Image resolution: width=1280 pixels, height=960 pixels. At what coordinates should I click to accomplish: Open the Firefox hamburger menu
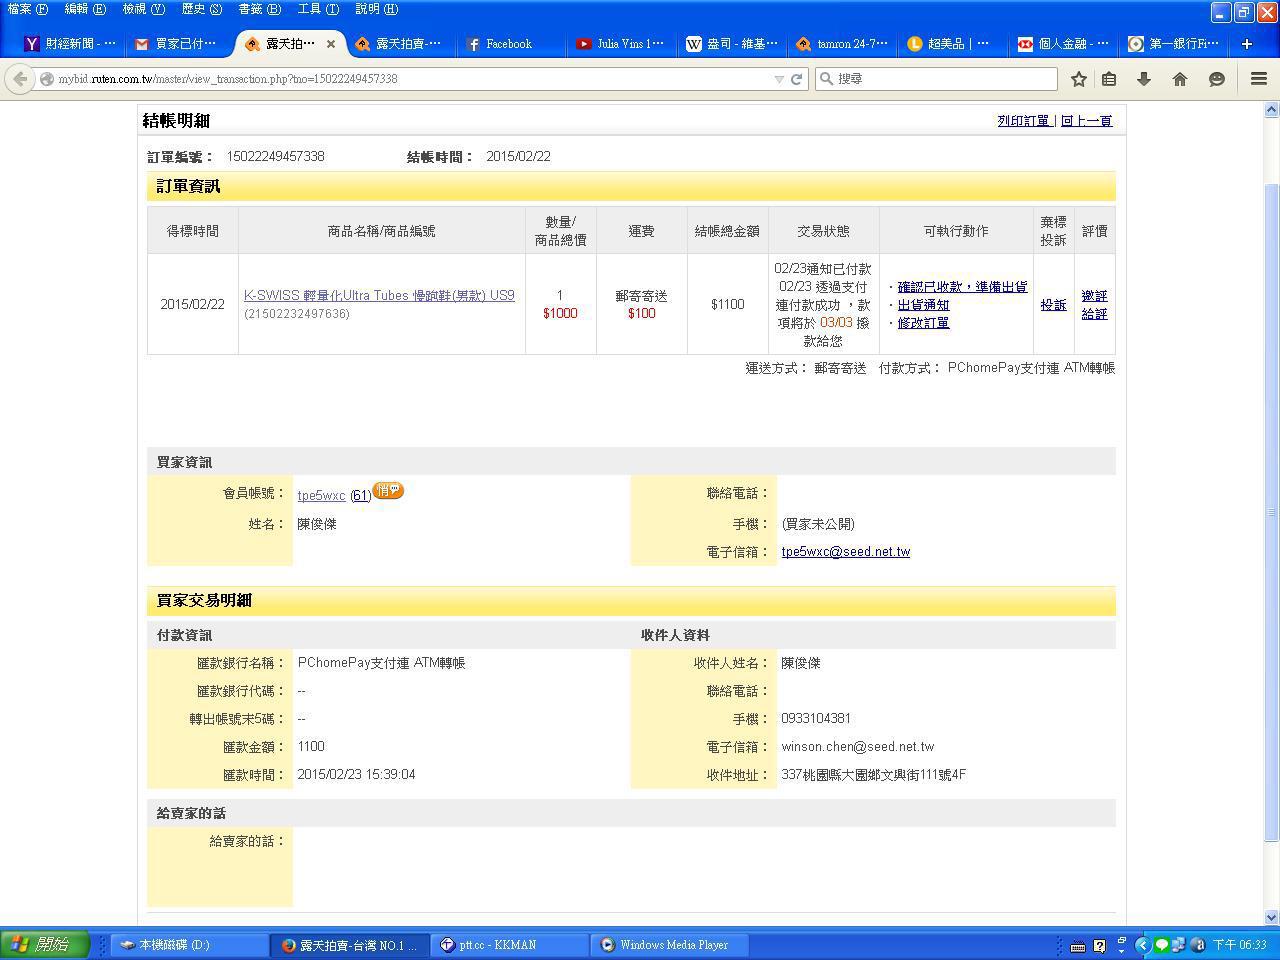coord(1259,79)
